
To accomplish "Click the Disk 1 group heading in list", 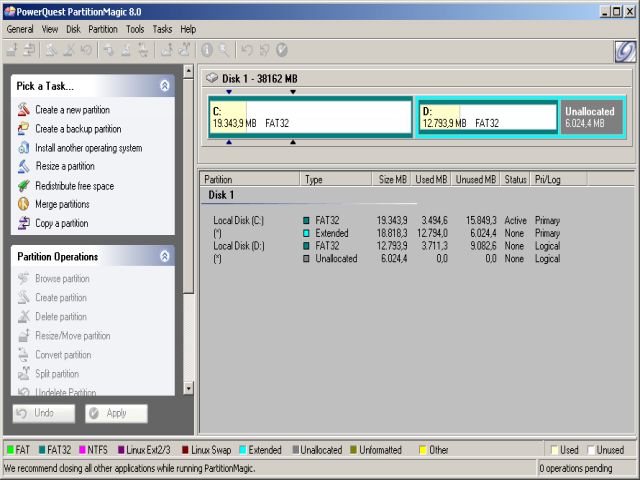I will (221, 195).
